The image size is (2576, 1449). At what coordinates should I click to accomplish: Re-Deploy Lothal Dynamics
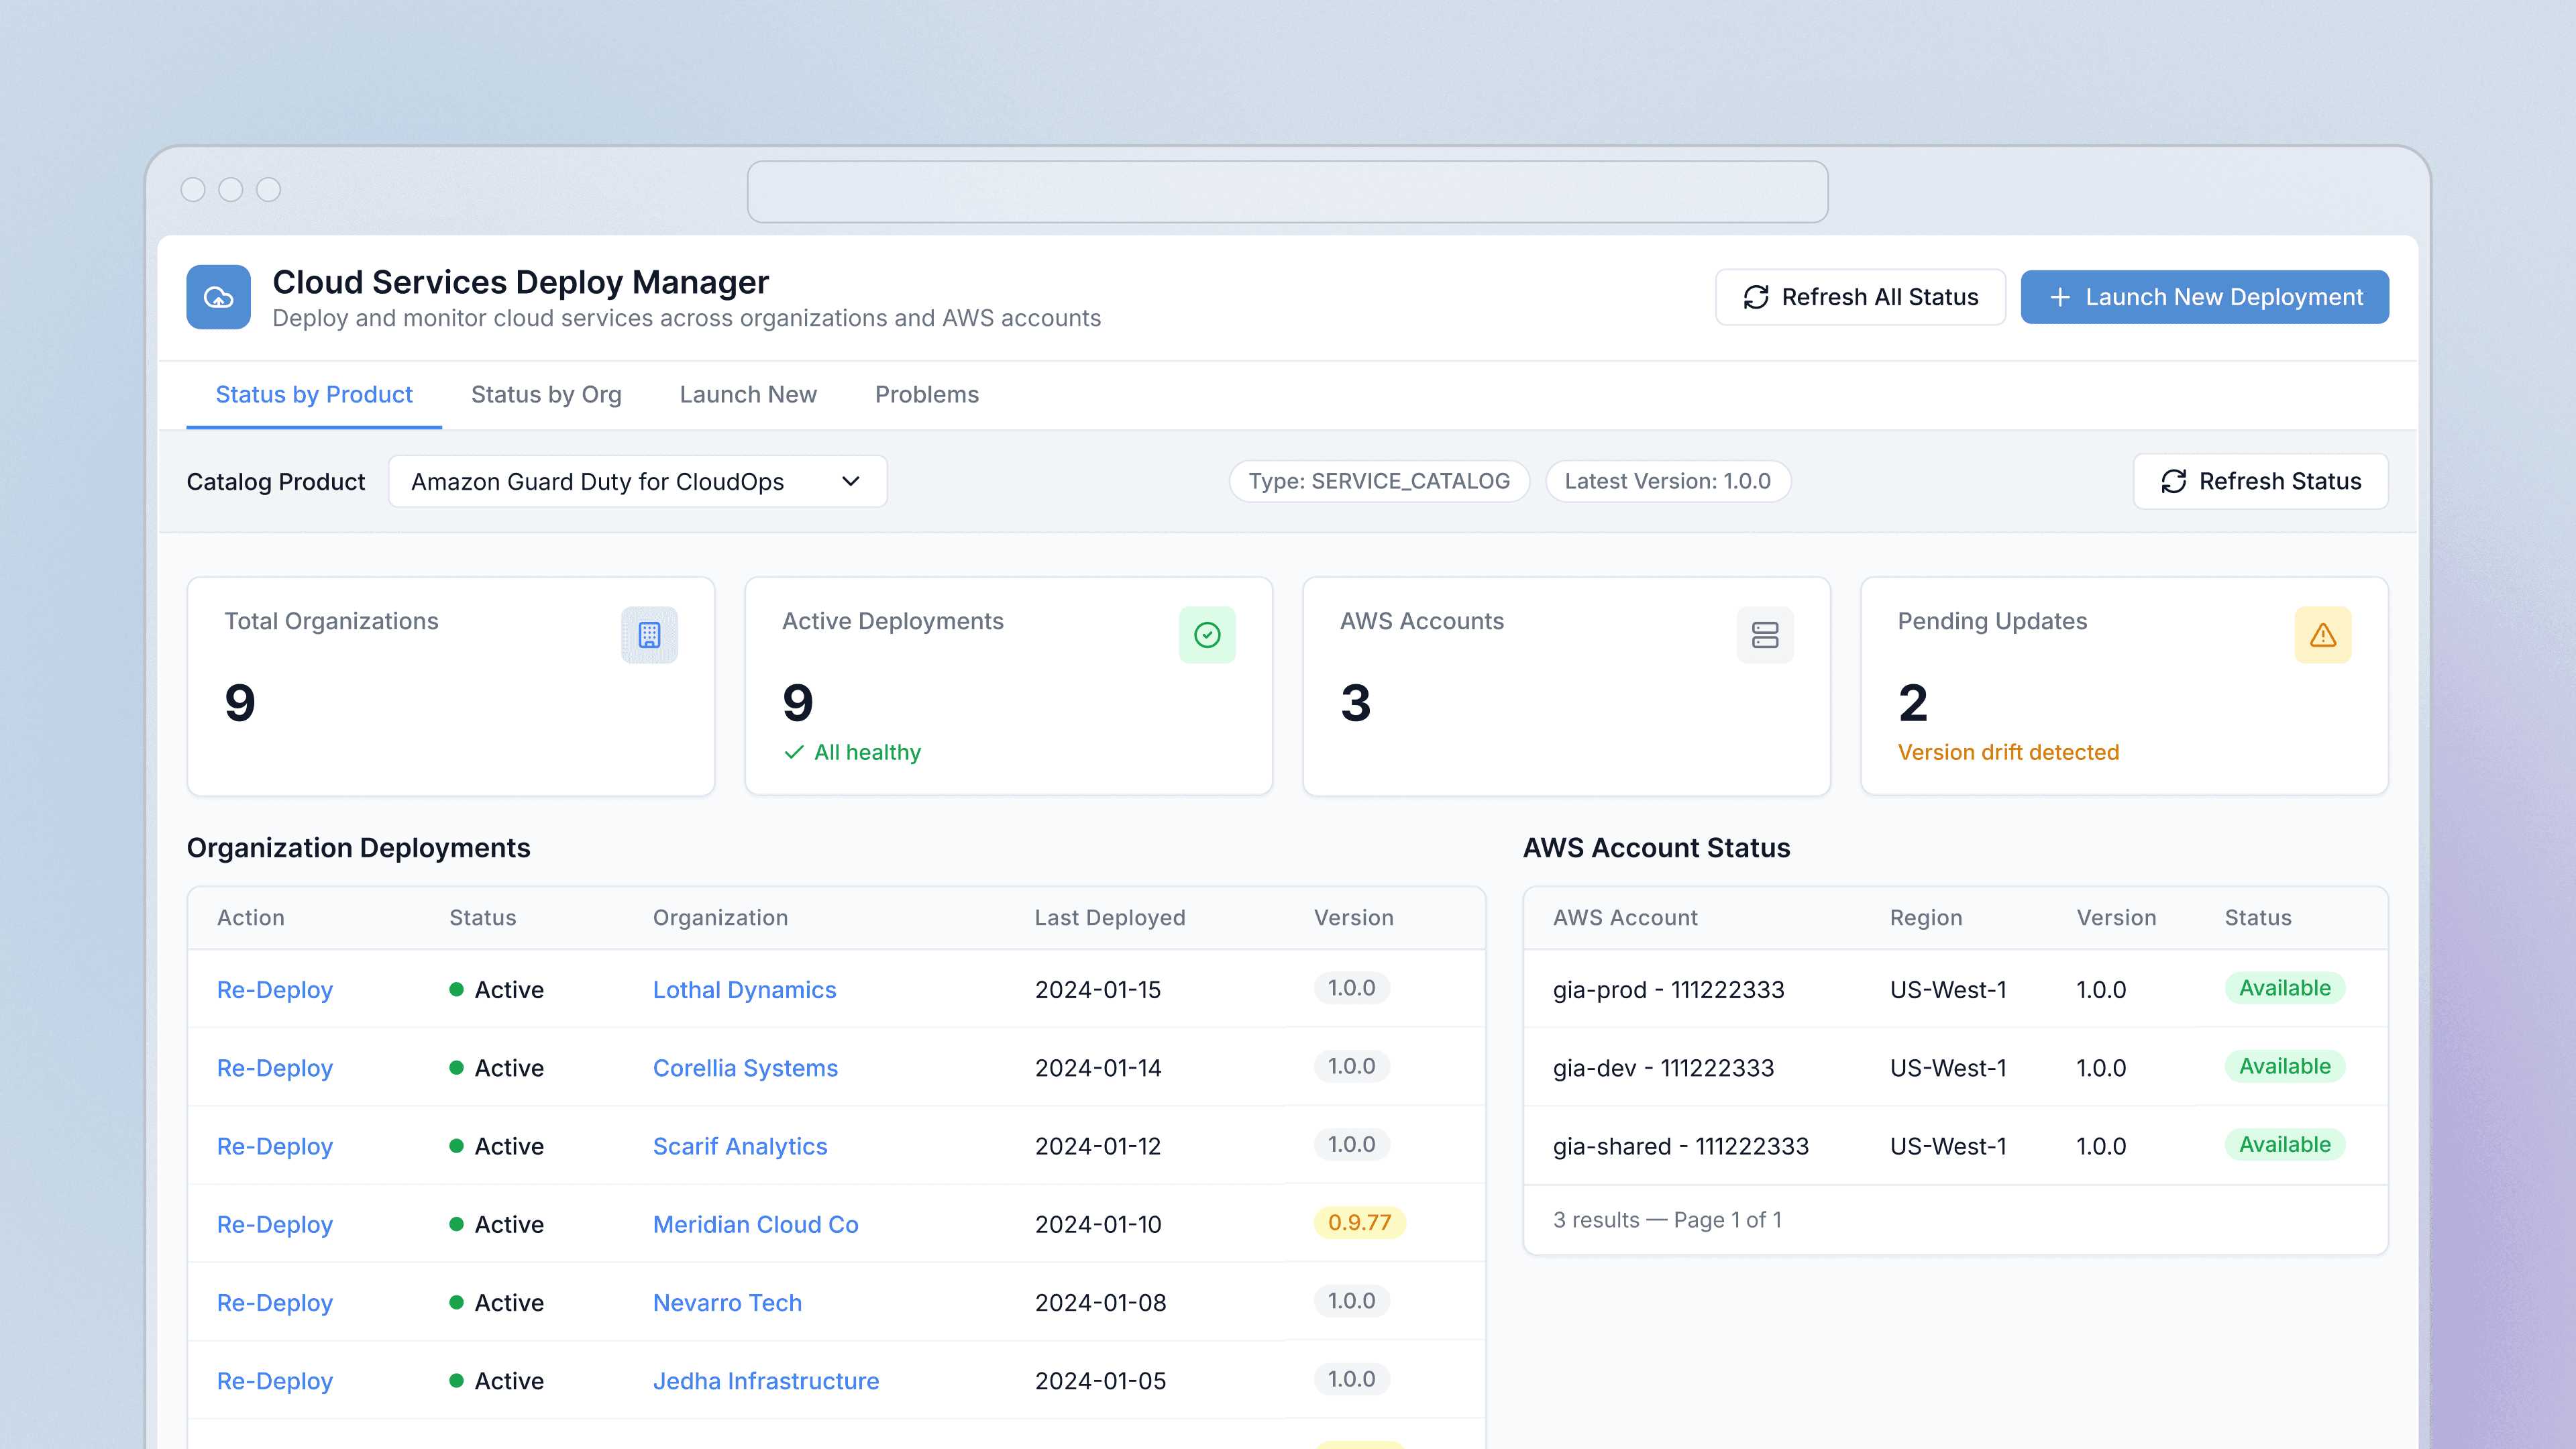(x=275, y=989)
